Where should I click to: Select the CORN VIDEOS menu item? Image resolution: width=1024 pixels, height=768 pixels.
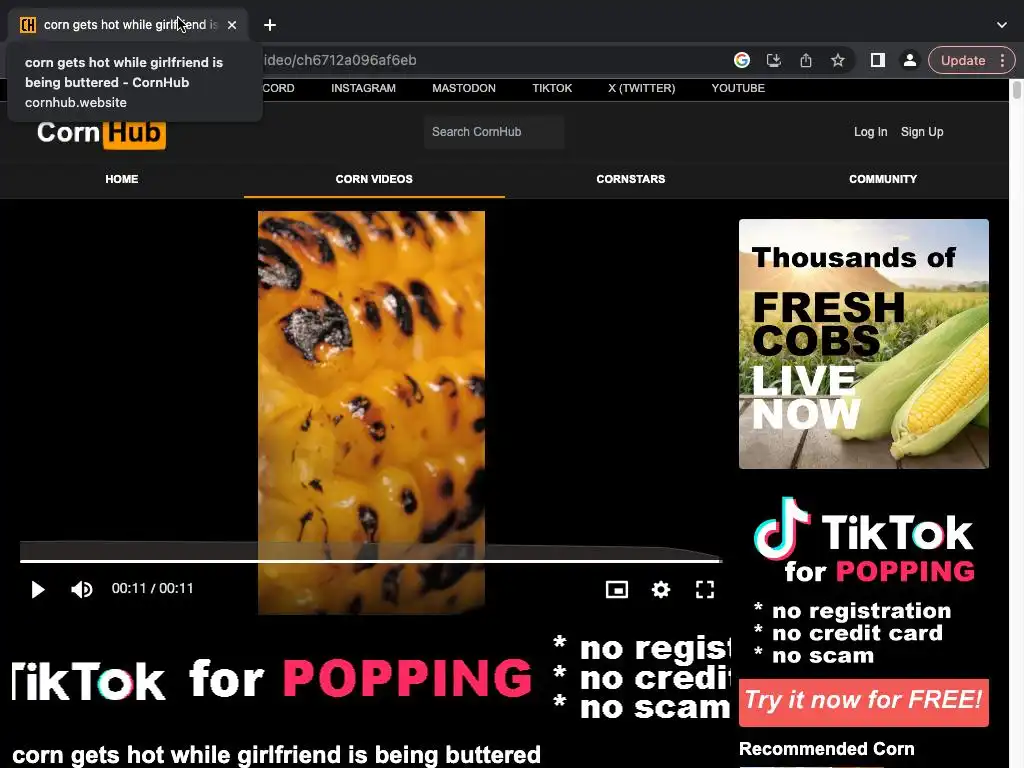pos(374,179)
